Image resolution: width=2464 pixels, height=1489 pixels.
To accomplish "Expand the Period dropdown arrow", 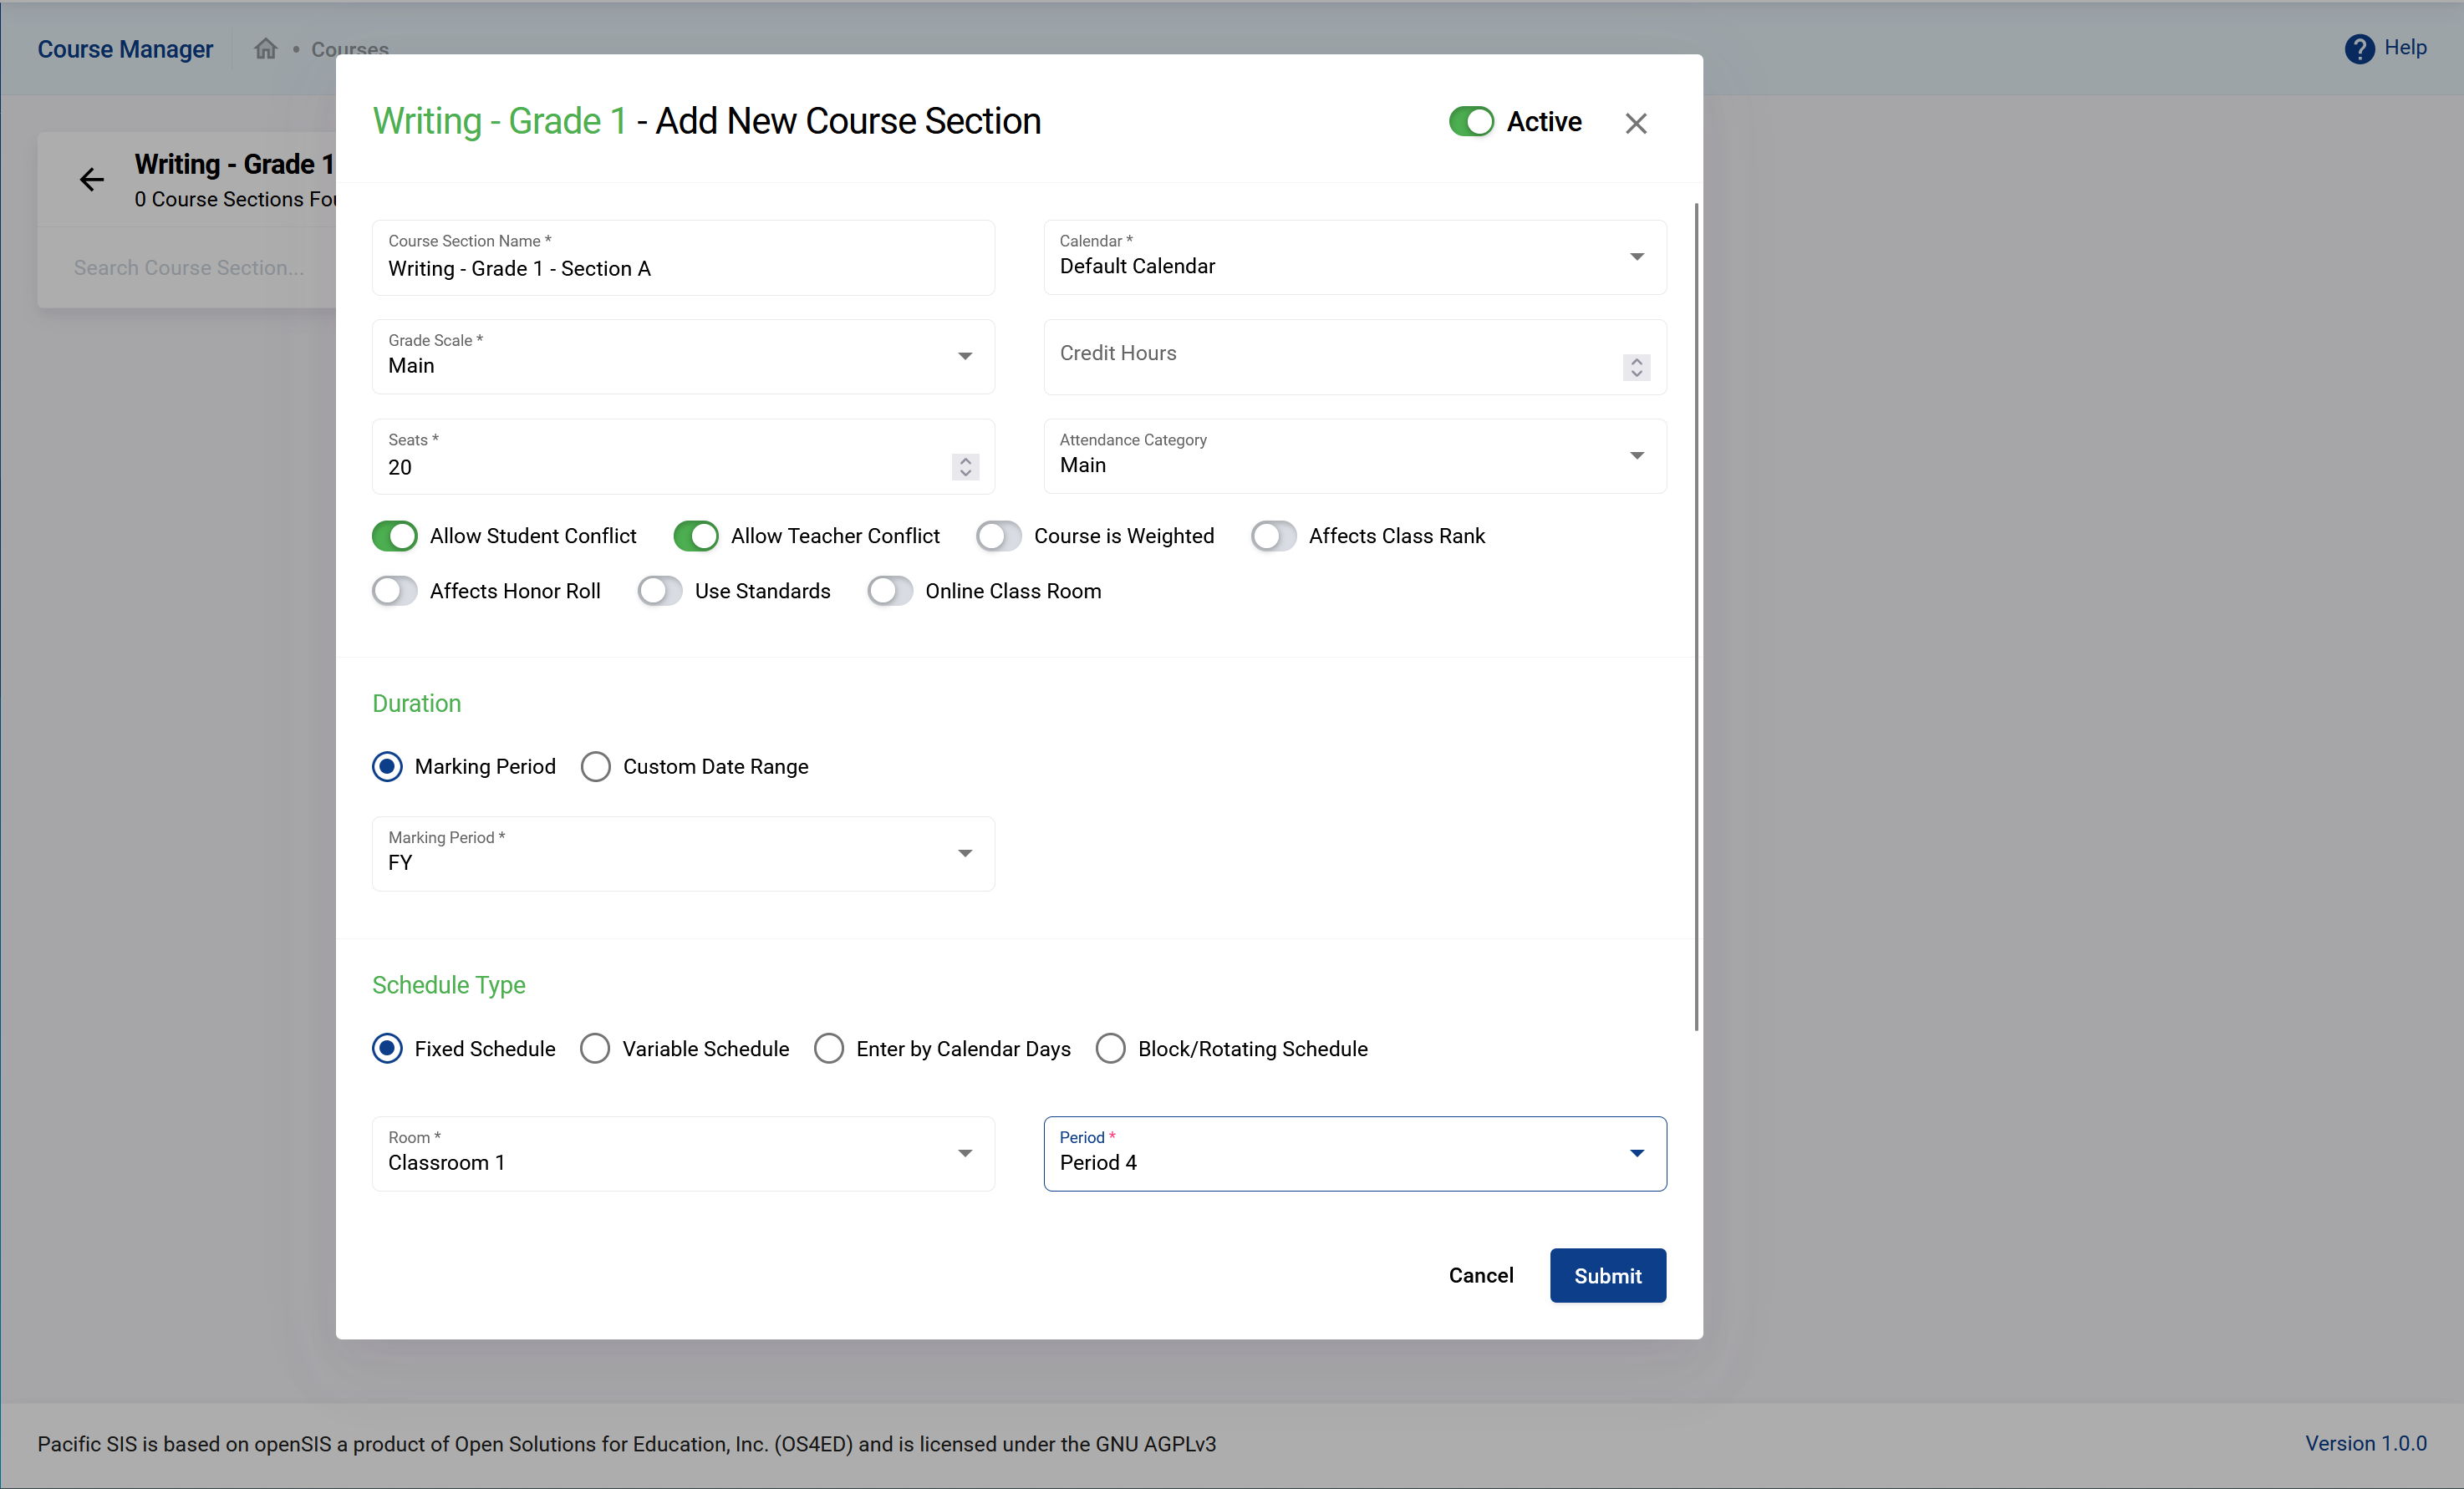I will coord(1636,1153).
